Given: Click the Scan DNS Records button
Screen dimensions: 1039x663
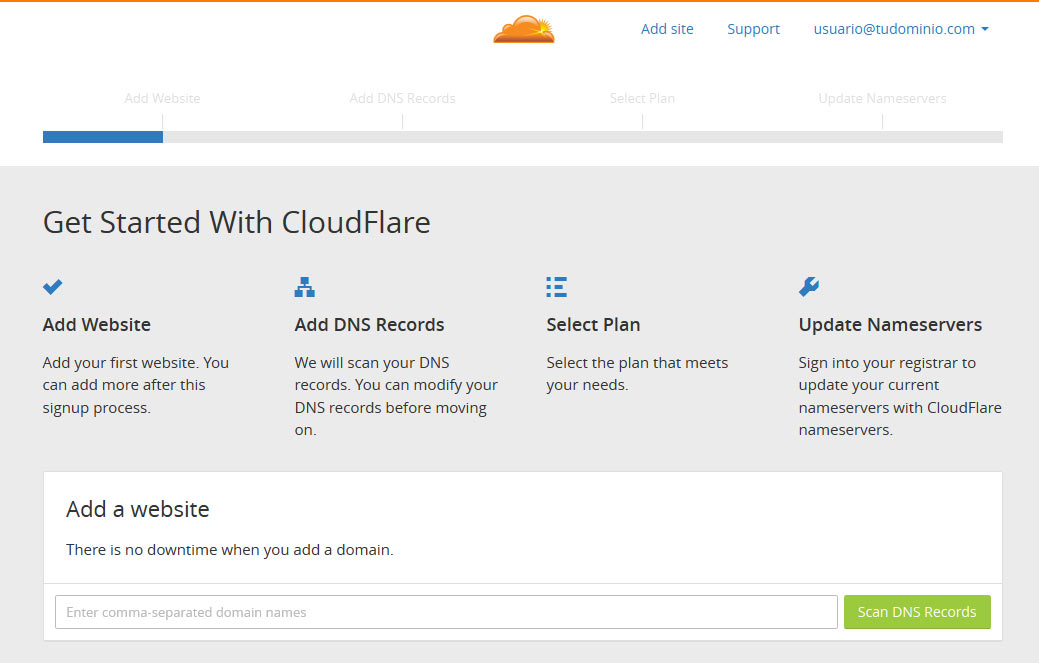Looking at the screenshot, I should [917, 612].
